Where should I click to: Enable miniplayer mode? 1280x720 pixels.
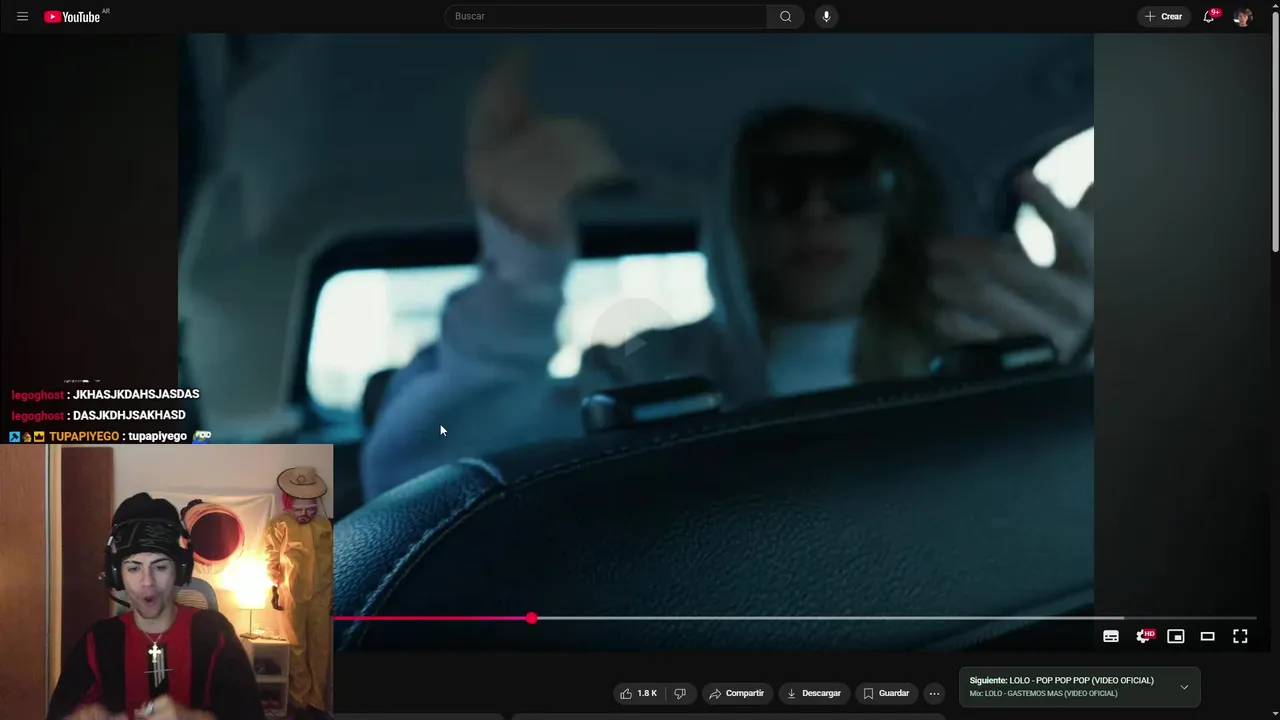1176,636
